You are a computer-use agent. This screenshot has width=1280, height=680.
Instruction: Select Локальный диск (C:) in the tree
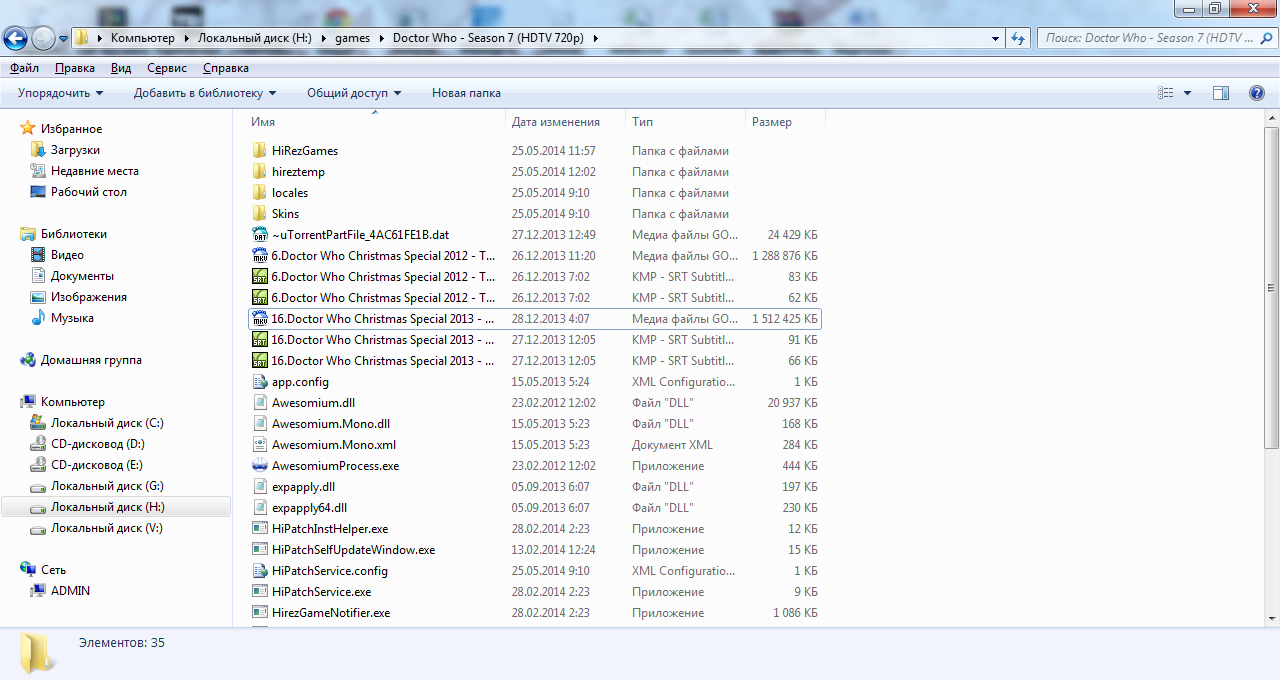tap(107, 423)
